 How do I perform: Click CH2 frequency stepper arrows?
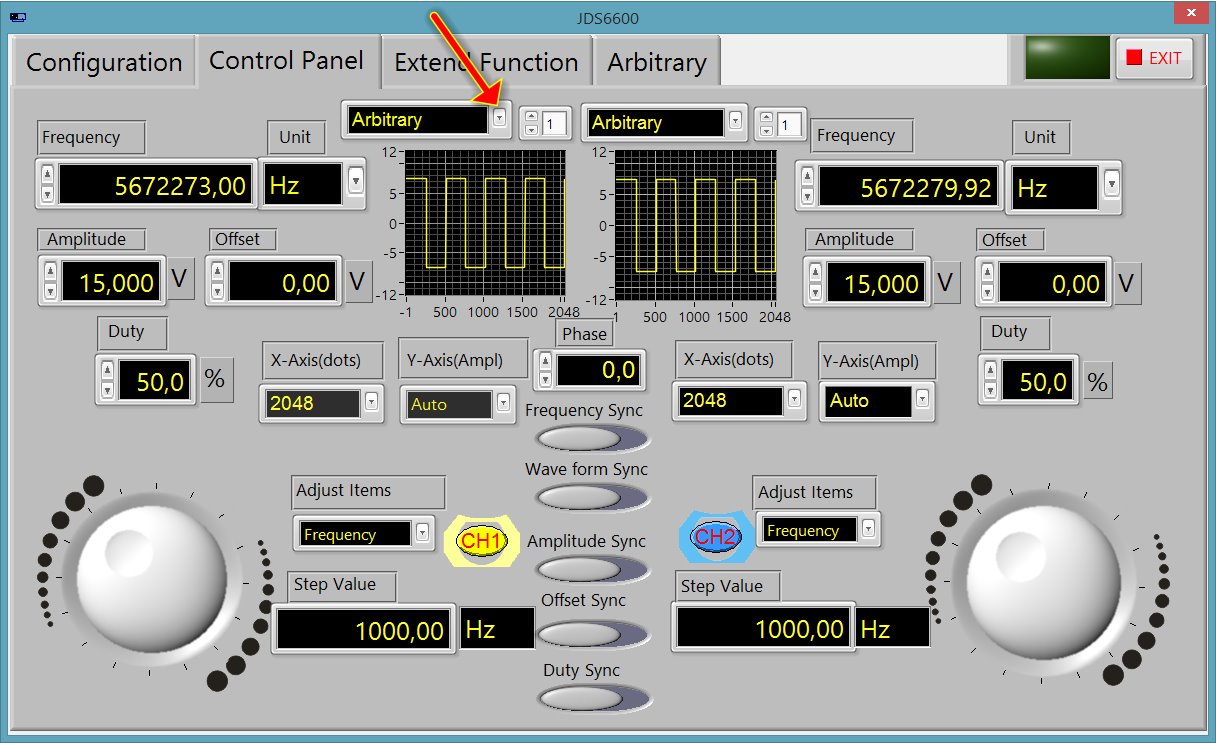[806, 187]
